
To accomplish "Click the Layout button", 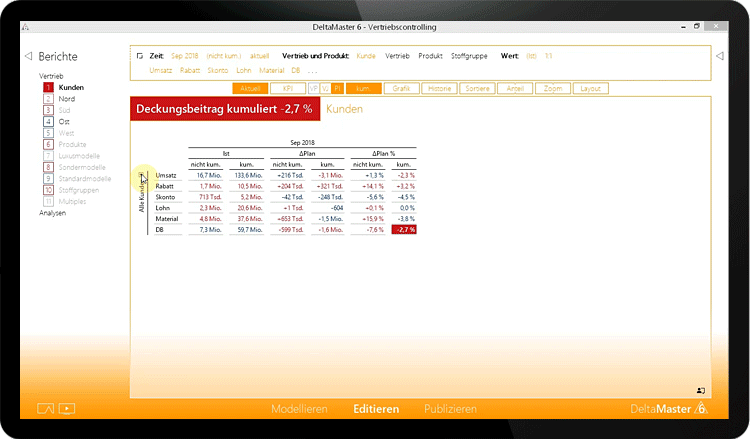I will 591,88.
